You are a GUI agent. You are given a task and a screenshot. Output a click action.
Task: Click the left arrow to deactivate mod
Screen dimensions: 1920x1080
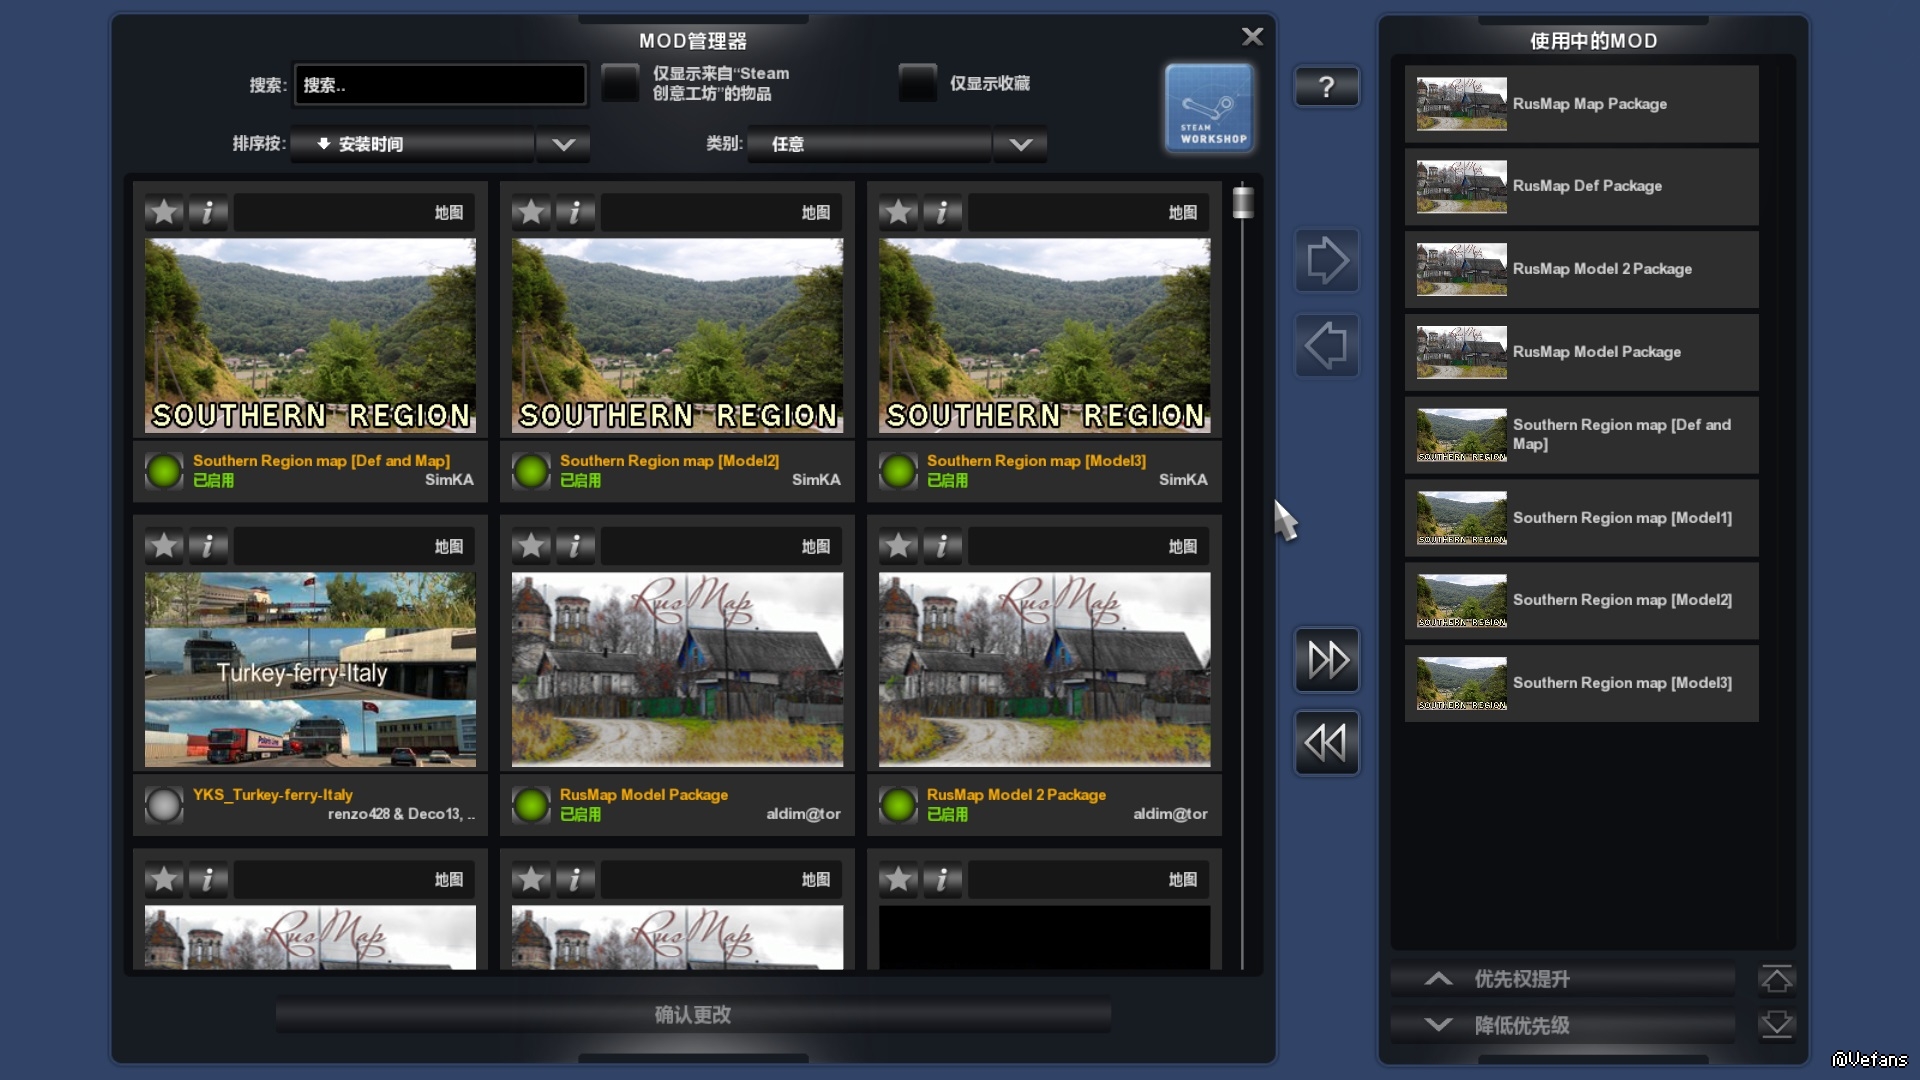tap(1326, 346)
